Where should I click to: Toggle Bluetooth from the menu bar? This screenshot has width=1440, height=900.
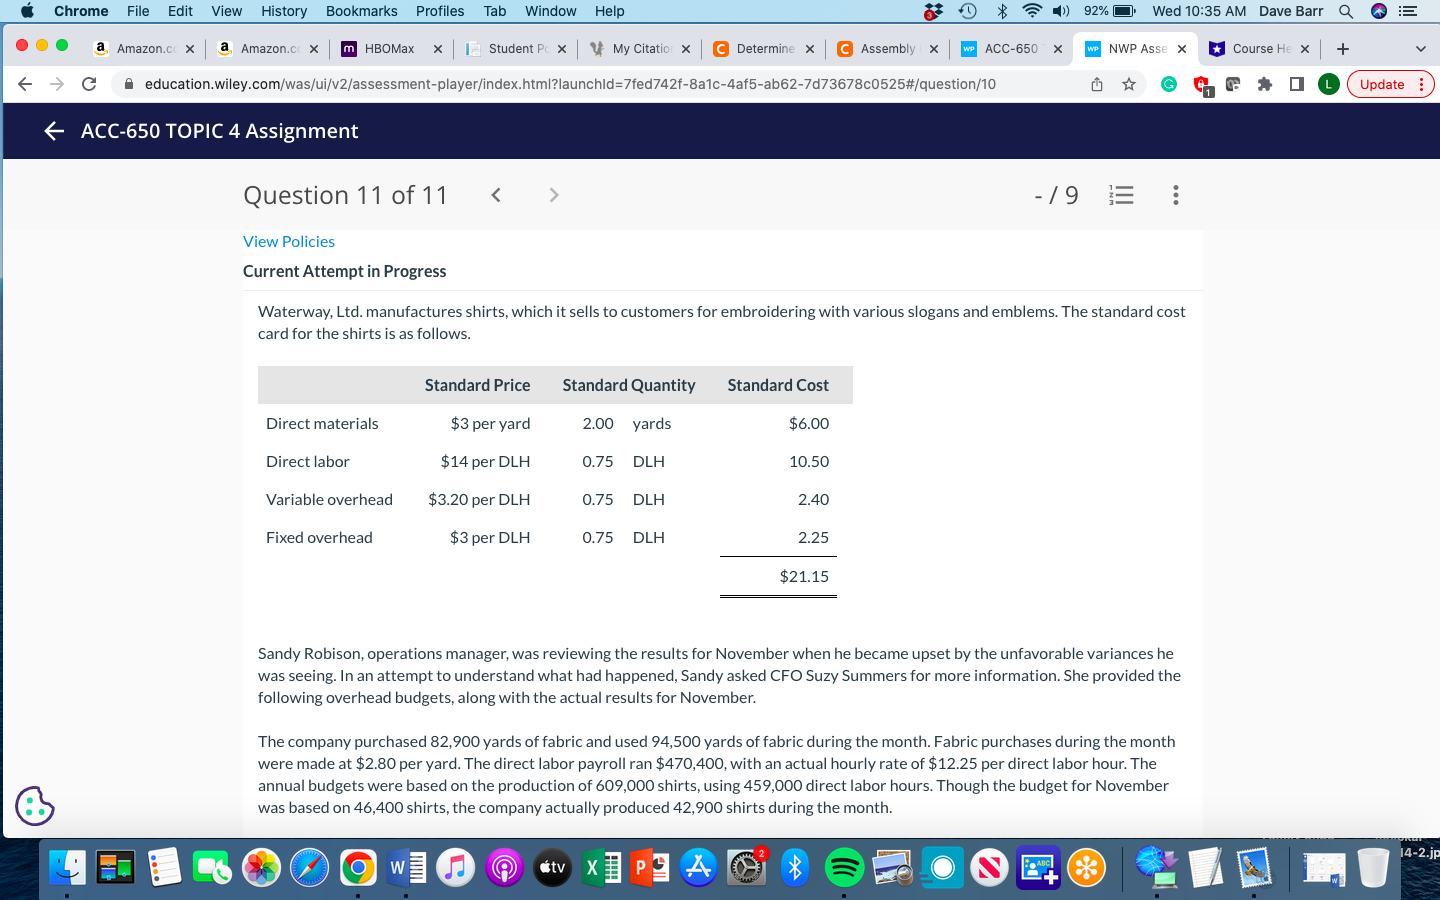pyautogui.click(x=1001, y=11)
